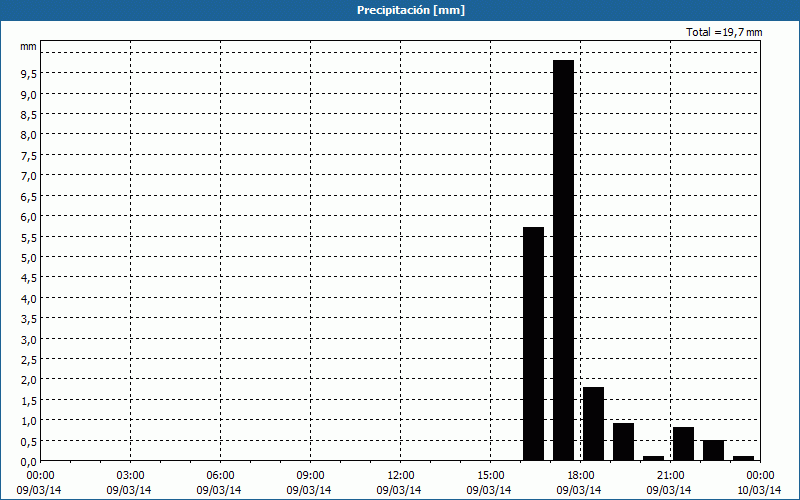Click the mm unit label on y-axis
Image resolution: width=800 pixels, height=500 pixels.
pos(29,46)
